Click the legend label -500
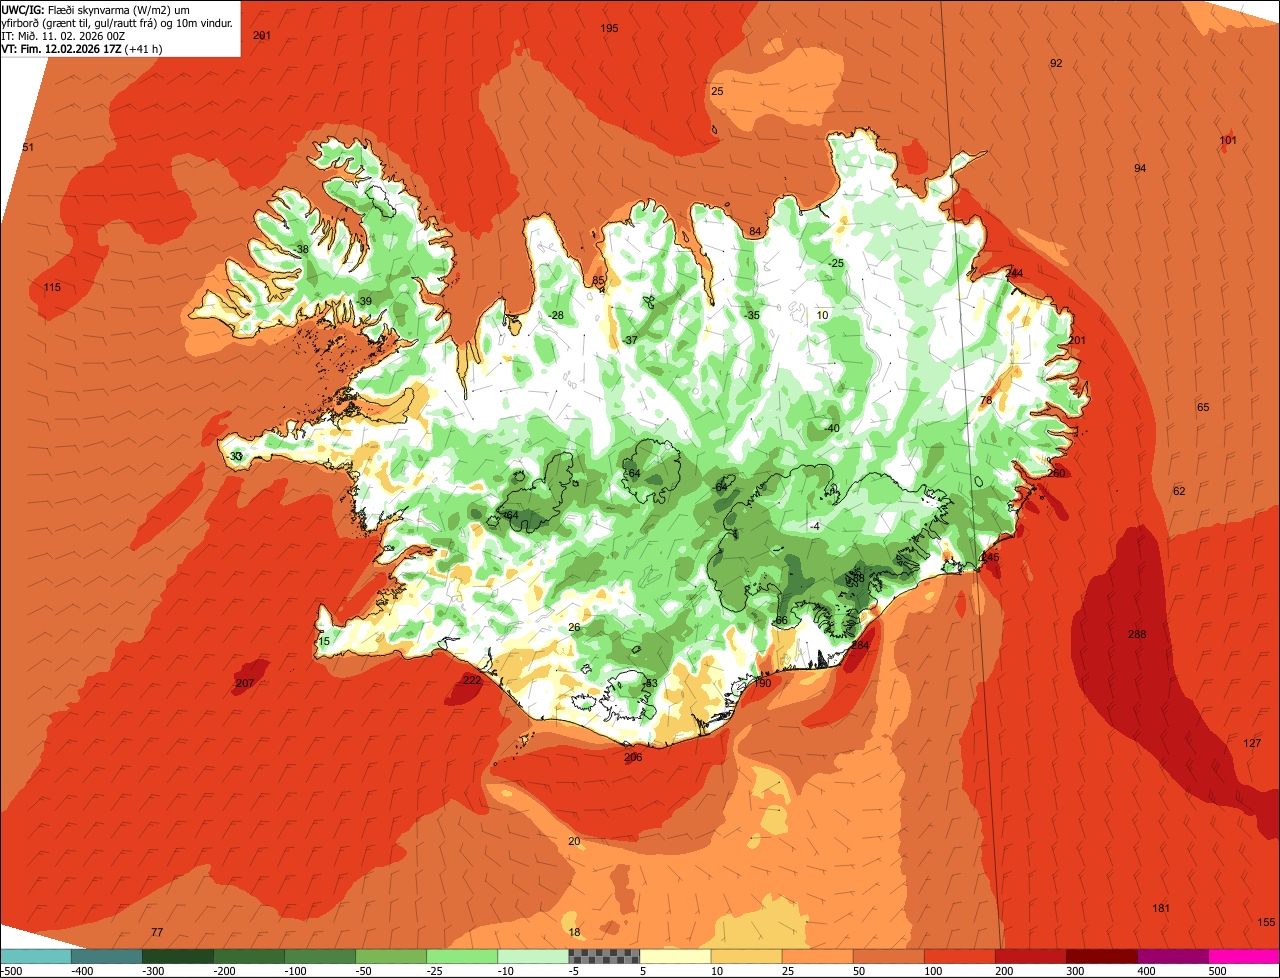Viewport: 1280px width, 978px height. pyautogui.click(x=11, y=970)
